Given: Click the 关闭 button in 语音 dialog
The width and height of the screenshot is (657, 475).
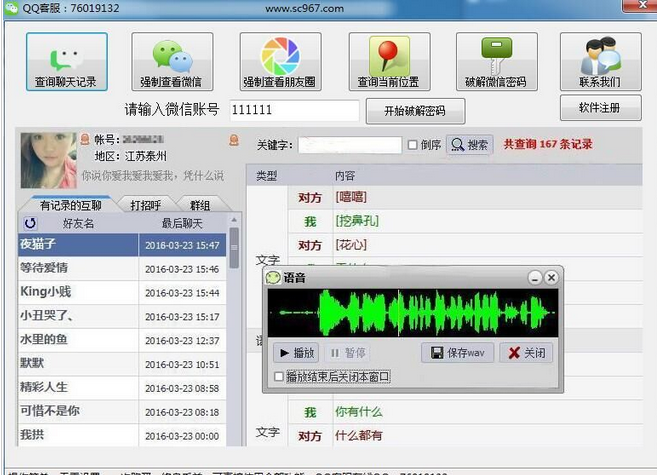Looking at the screenshot, I should (x=526, y=353).
